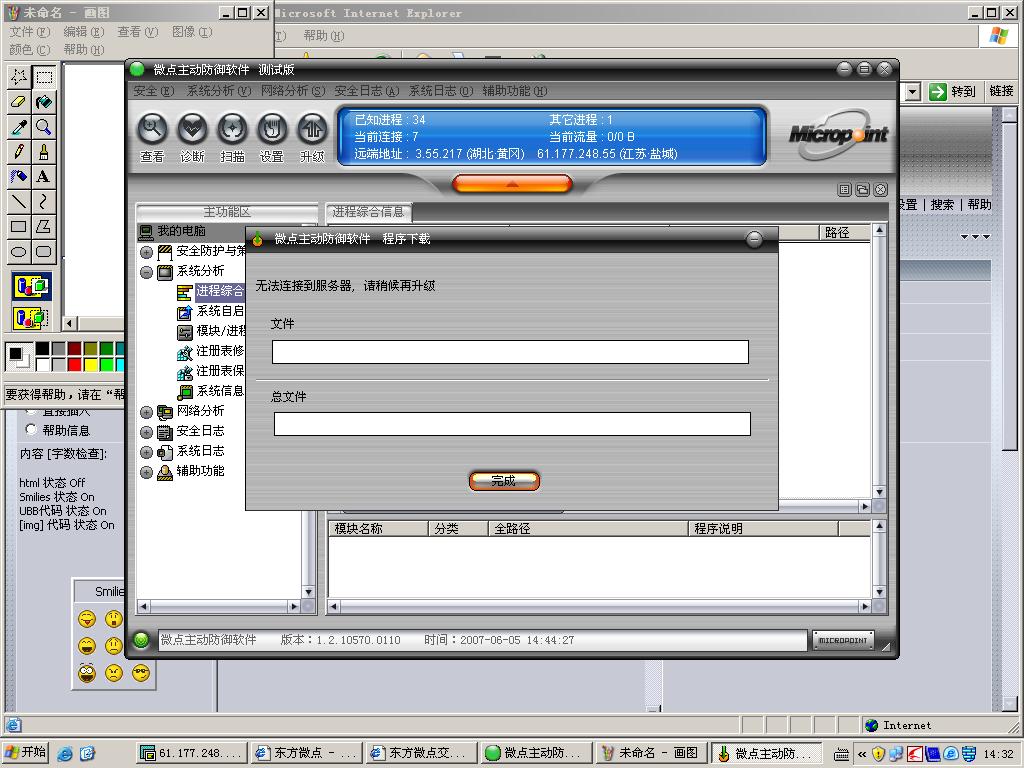Select the 我的电脑 root tree item
The image size is (1024, 768).
[181, 231]
